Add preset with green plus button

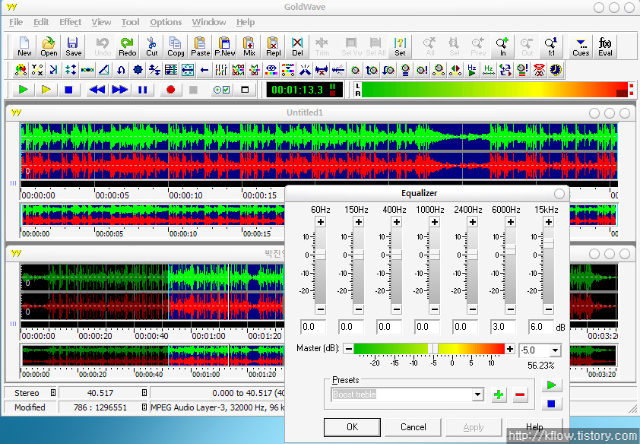(498, 395)
